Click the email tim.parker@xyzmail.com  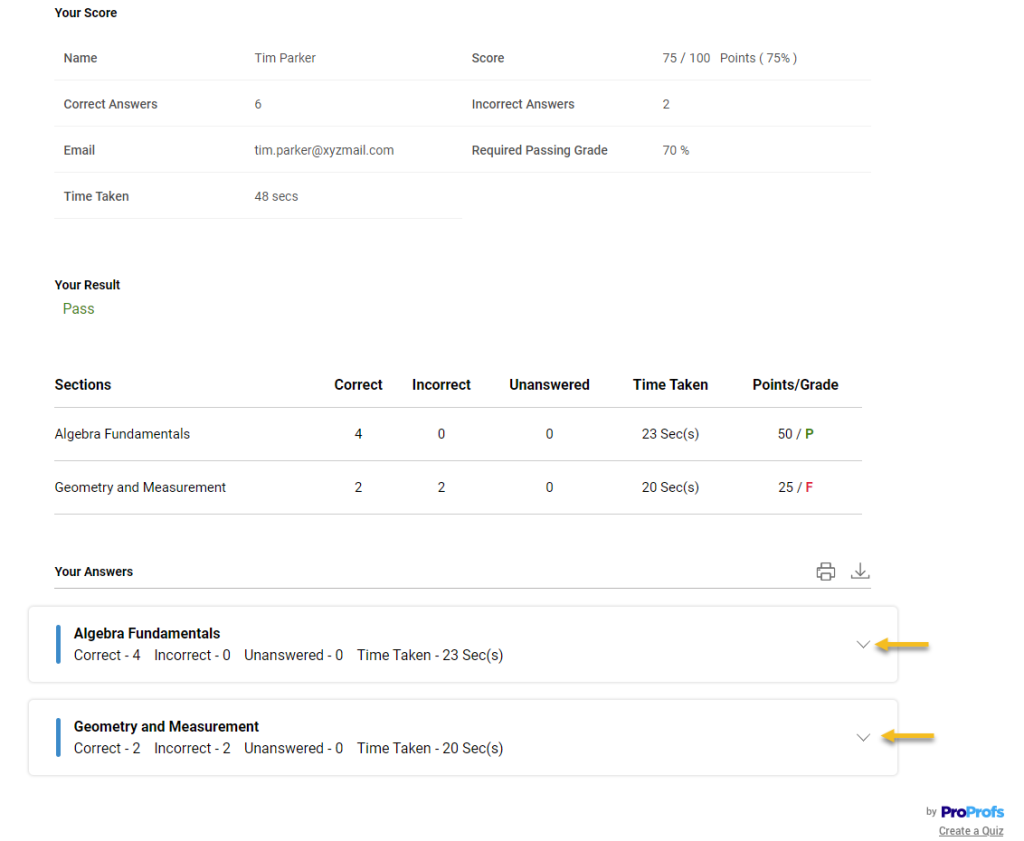click(x=324, y=150)
